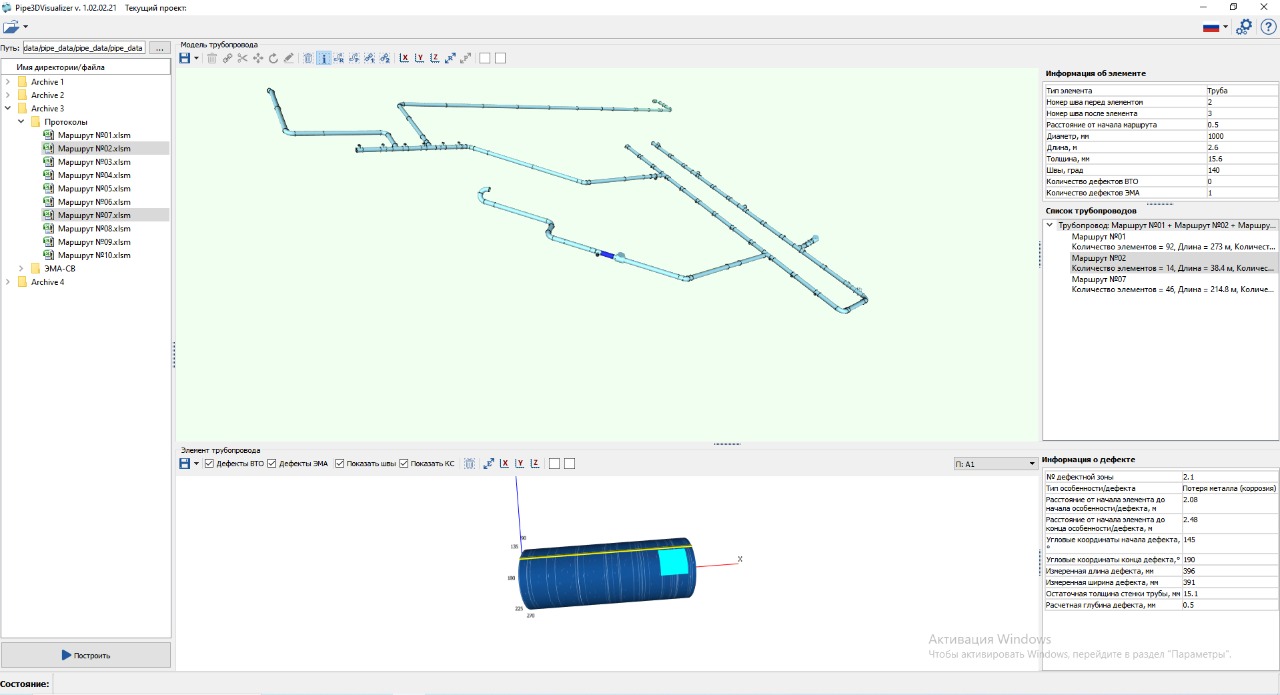Select the file Маршрут №02.xlsm
1280x695 pixels.
point(94,148)
